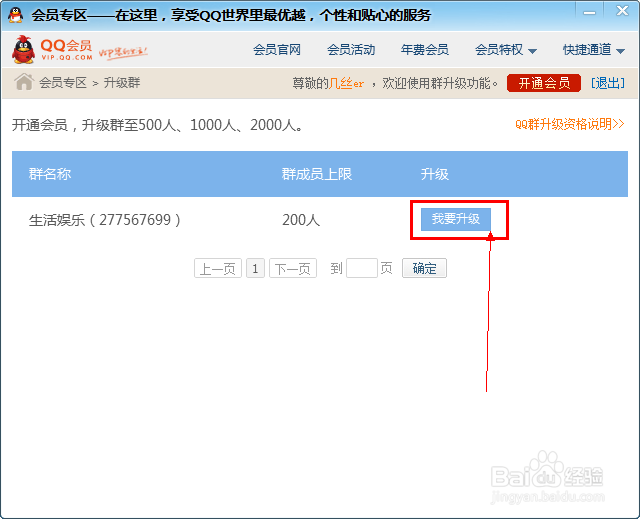
Task: Open the 会员官网 menu item
Action: (x=277, y=50)
